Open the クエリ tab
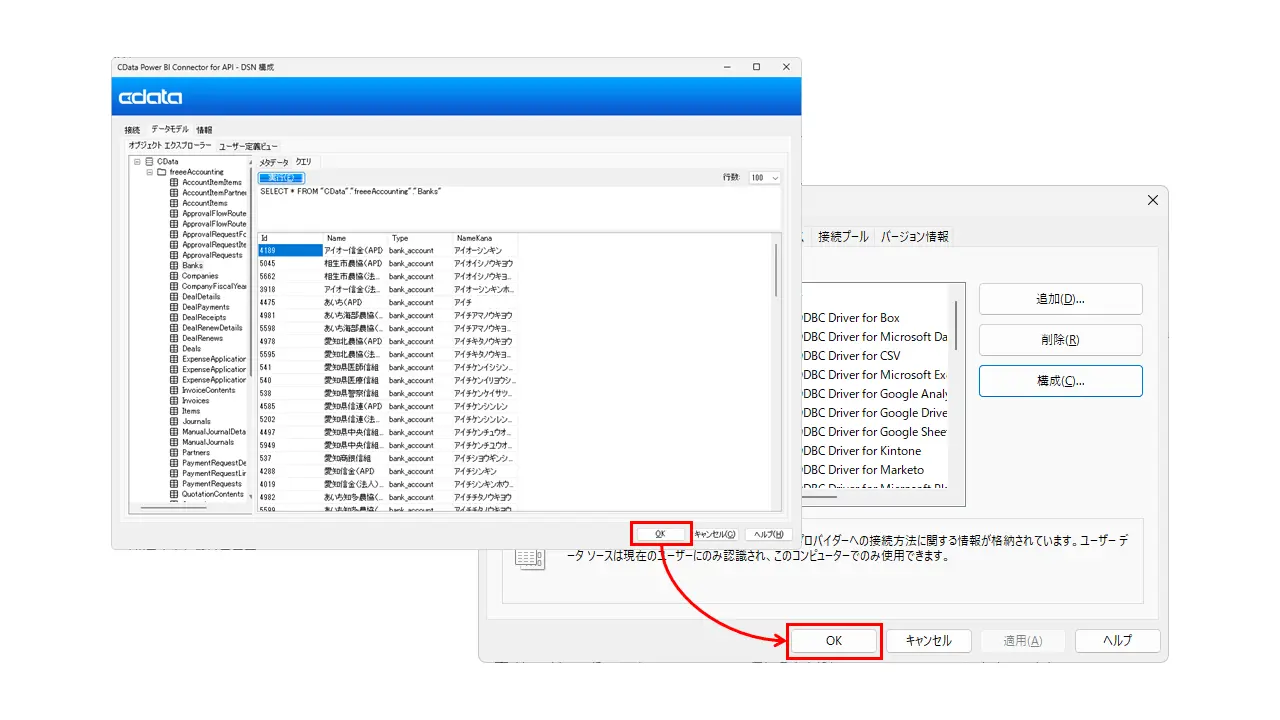1280x720 pixels. click(303, 162)
